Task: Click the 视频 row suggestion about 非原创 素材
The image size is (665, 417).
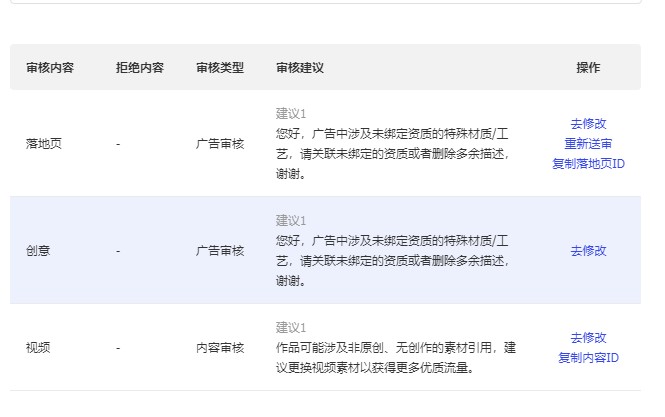Action: click(x=396, y=358)
